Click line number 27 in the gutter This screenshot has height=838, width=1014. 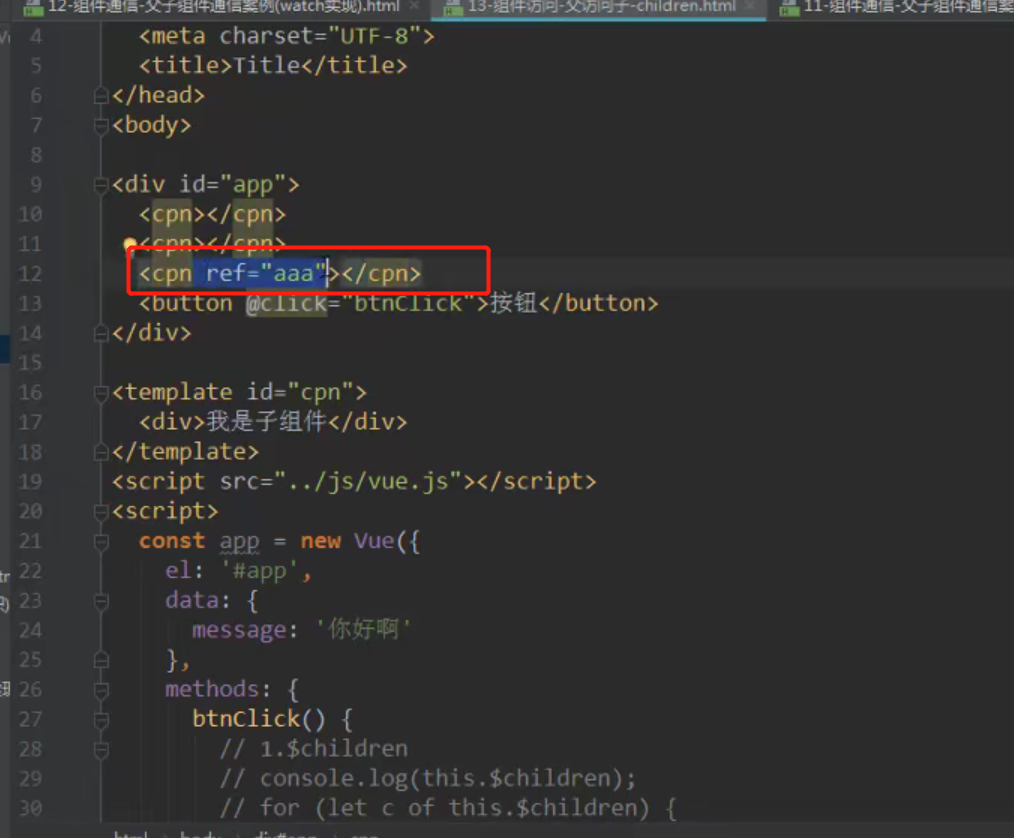[x=30, y=720]
